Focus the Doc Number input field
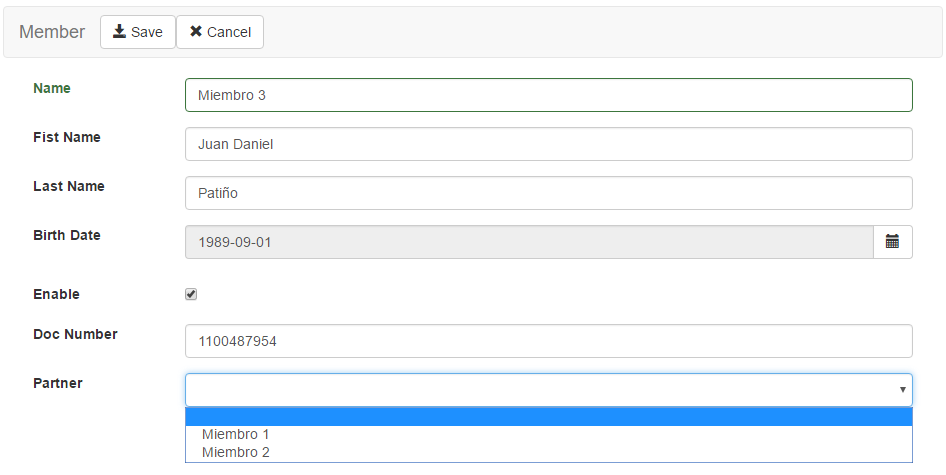 548,341
